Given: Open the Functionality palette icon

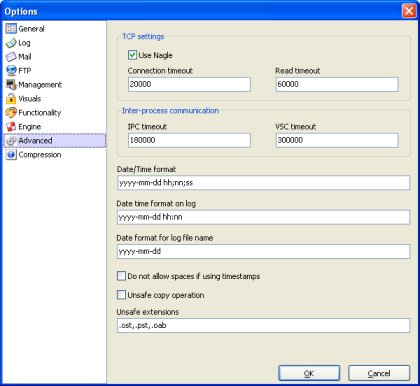Looking at the screenshot, I should pos(11,113).
